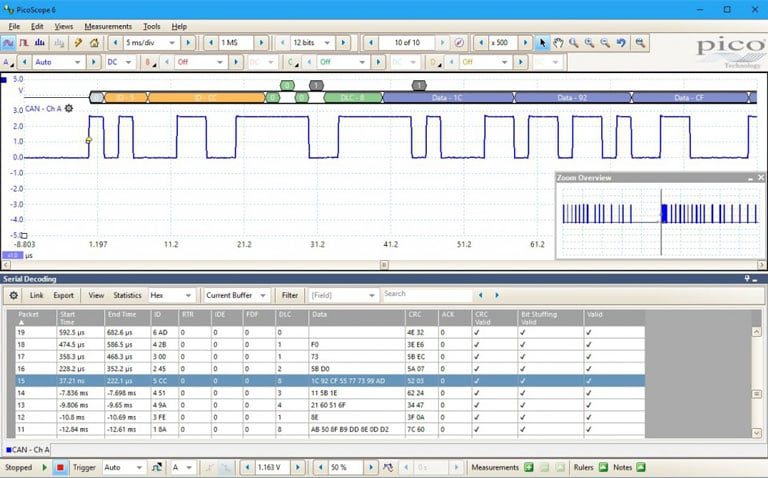This screenshot has height=478, width=768.
Task: Open the CAN decoder settings gear
Action: click(69, 108)
